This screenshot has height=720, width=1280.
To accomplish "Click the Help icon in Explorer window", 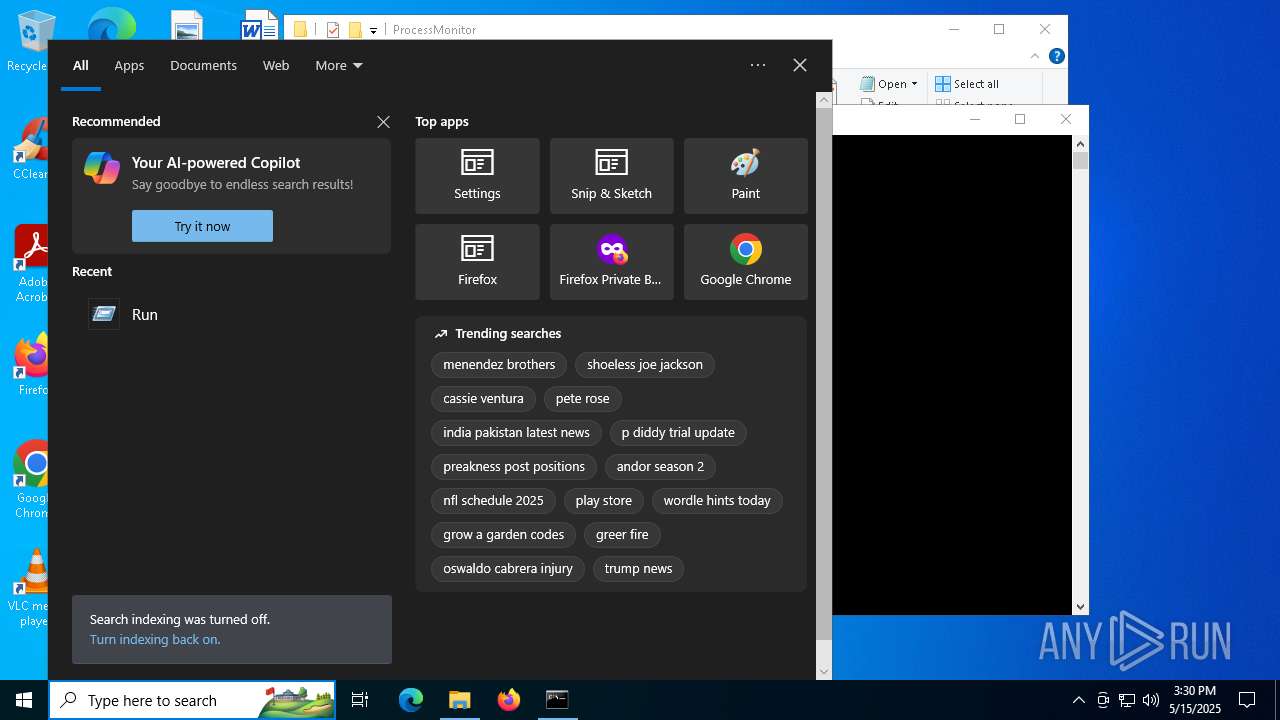I will (x=1056, y=57).
